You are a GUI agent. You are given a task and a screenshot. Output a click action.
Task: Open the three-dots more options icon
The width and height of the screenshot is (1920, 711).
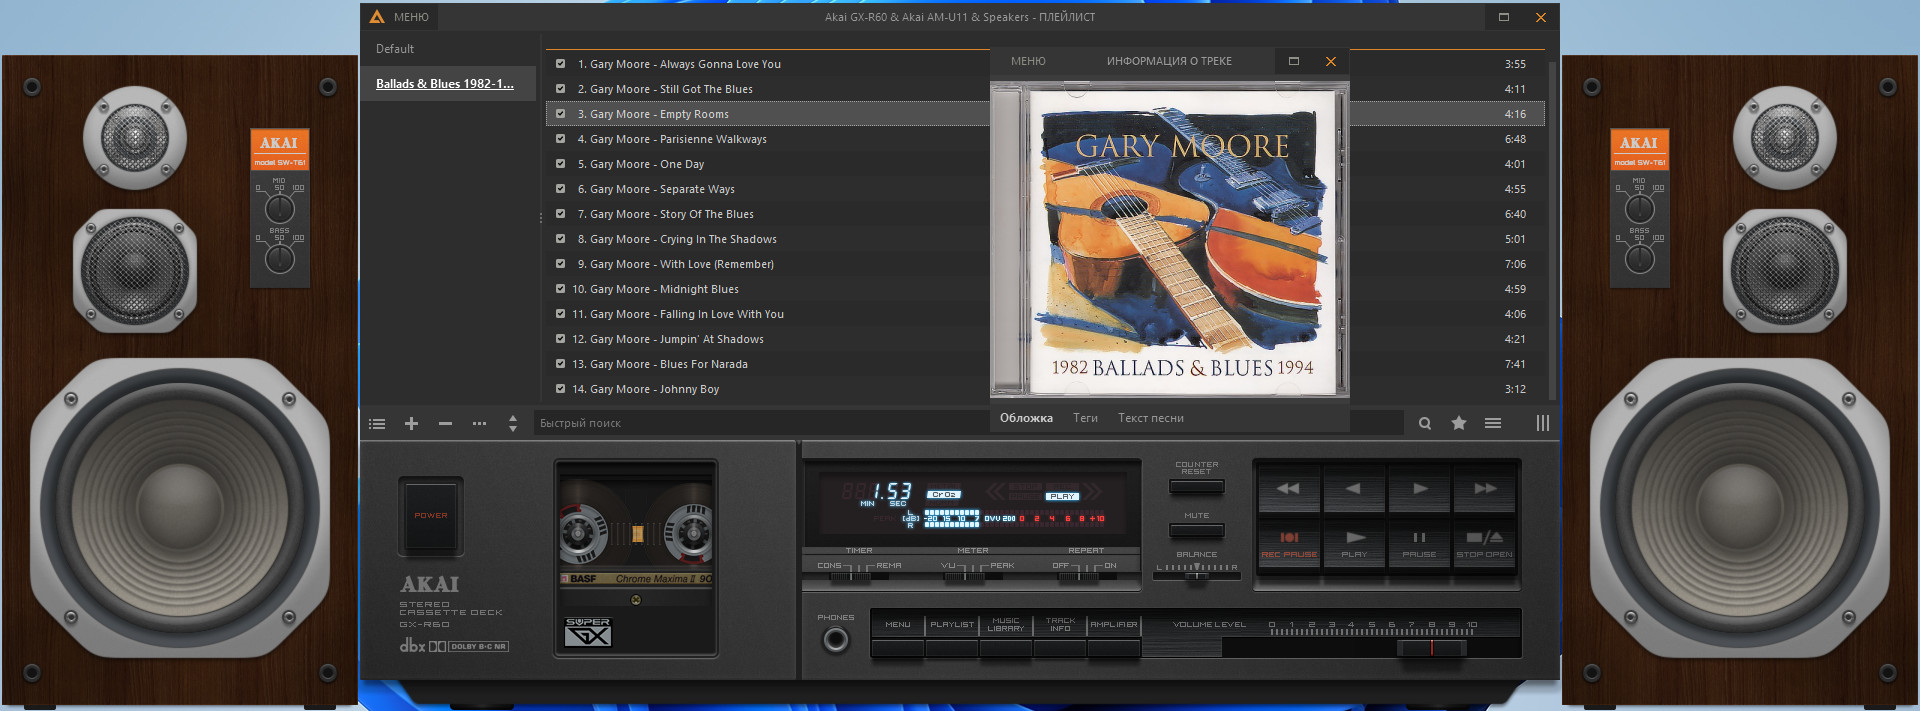click(x=479, y=424)
